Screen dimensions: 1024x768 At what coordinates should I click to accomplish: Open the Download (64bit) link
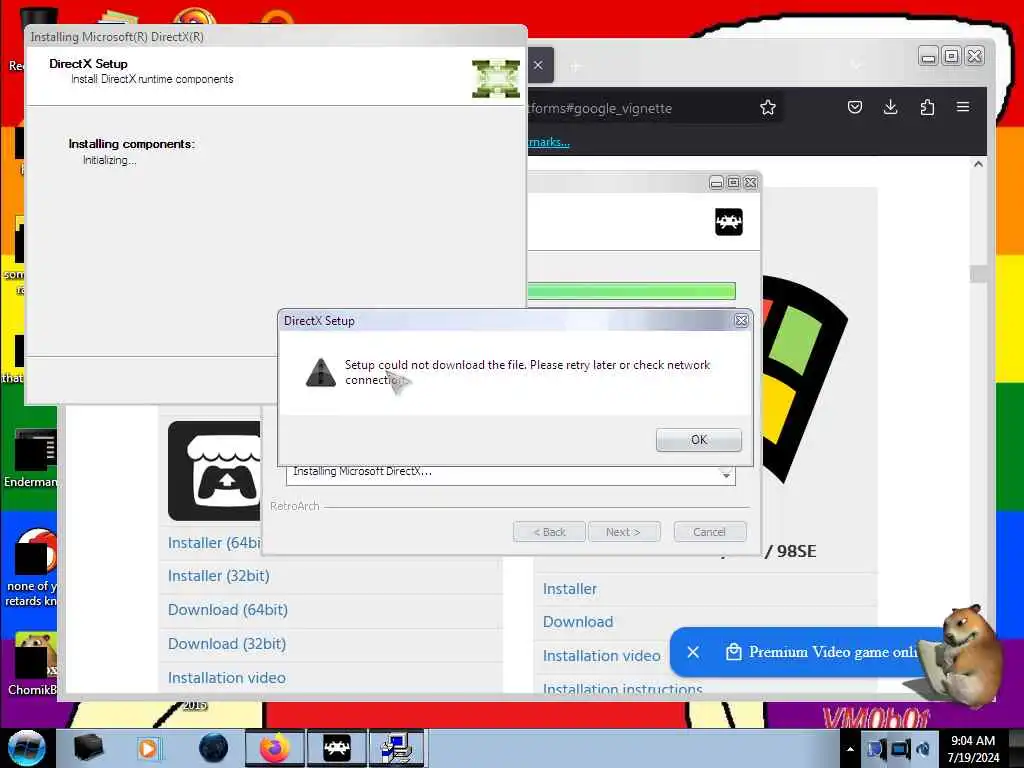click(x=227, y=610)
